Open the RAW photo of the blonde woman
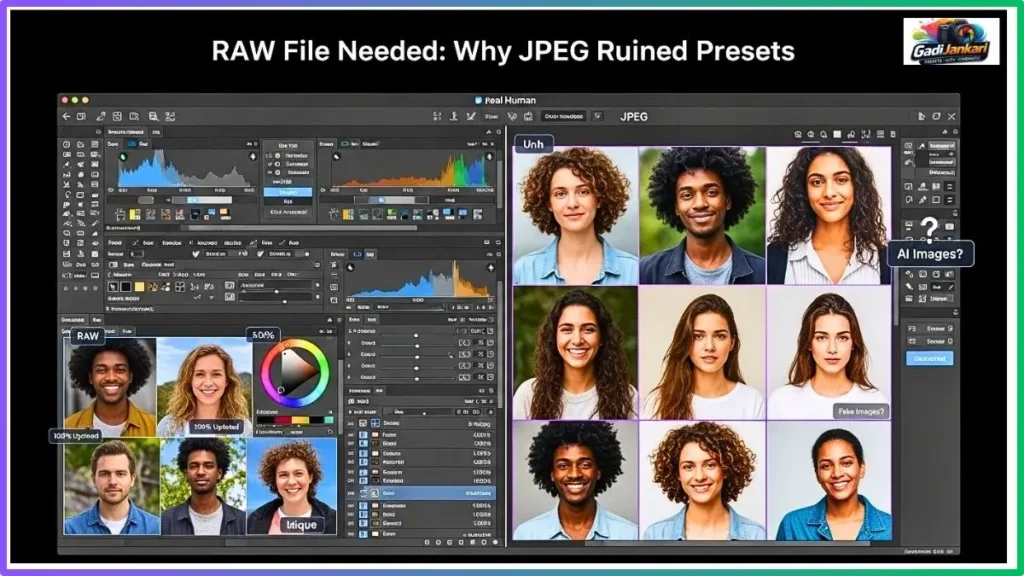Screen dimensions: 1024x576 204,387
